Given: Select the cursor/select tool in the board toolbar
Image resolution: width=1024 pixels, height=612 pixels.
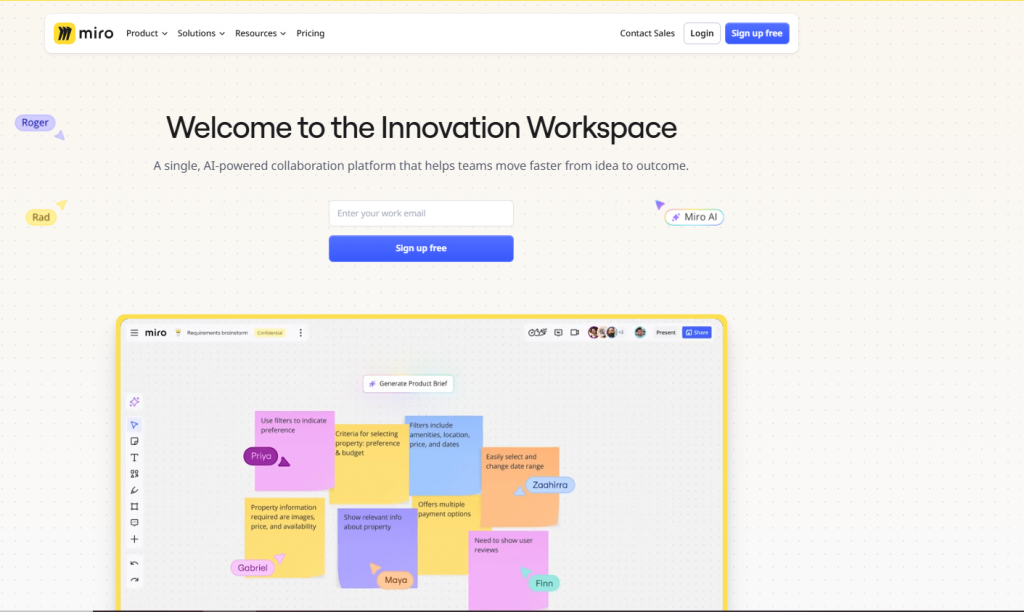Looking at the screenshot, I should (x=134, y=424).
